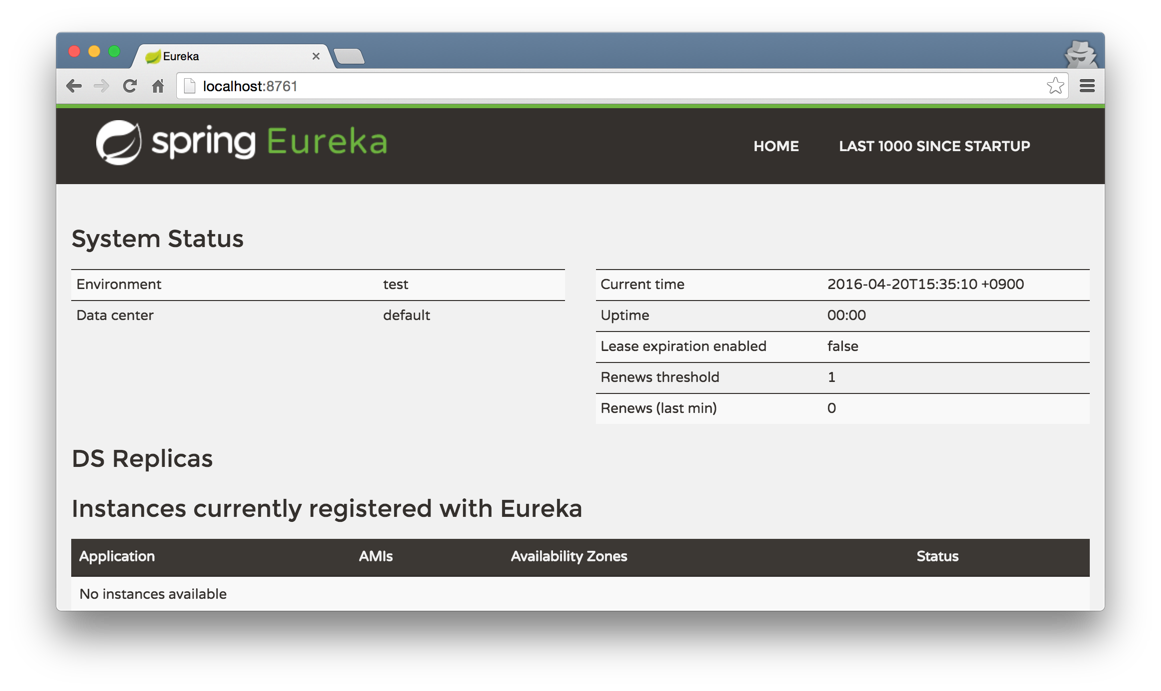This screenshot has height=691, width=1161.
Task: Click the DS Replicas heading
Action: point(142,459)
